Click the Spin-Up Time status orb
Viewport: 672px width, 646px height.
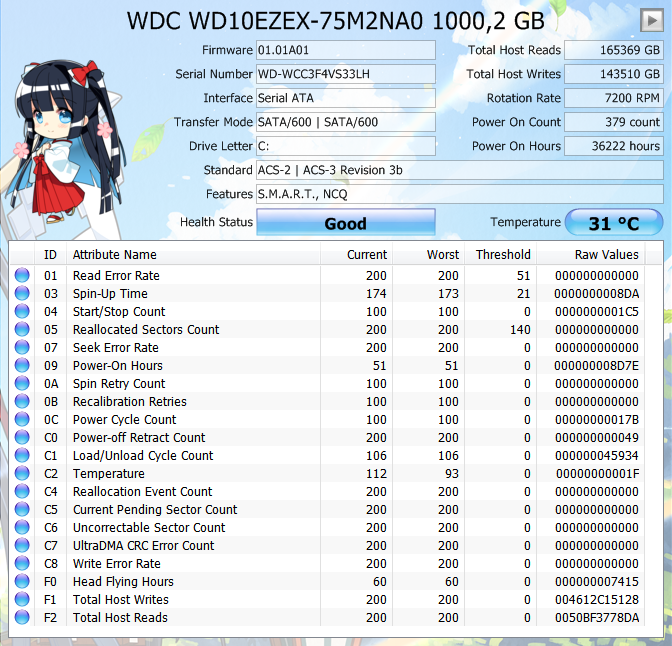(22, 294)
